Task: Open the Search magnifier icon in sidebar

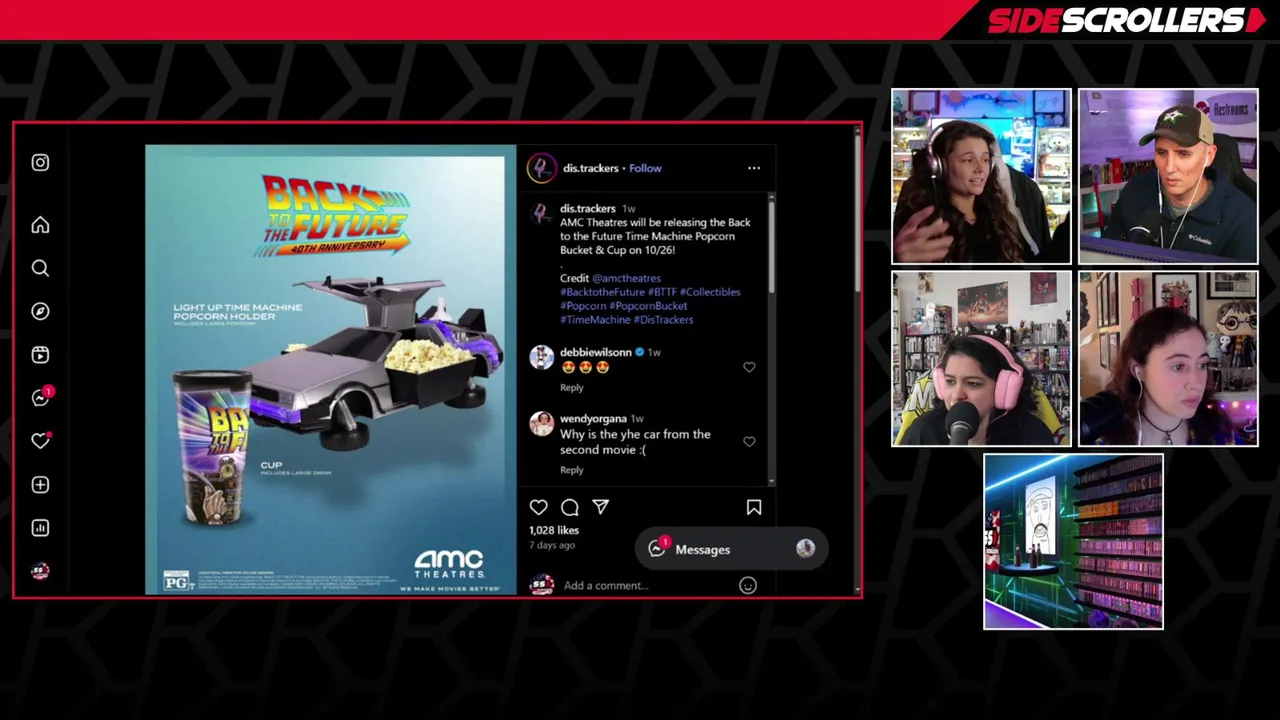Action: [40, 268]
